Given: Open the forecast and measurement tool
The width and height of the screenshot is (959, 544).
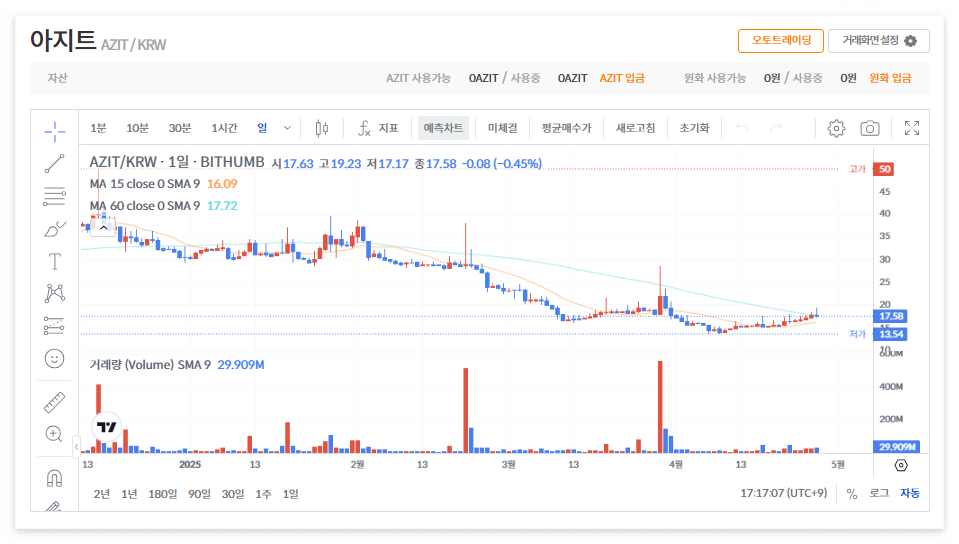Looking at the screenshot, I should 54,326.
